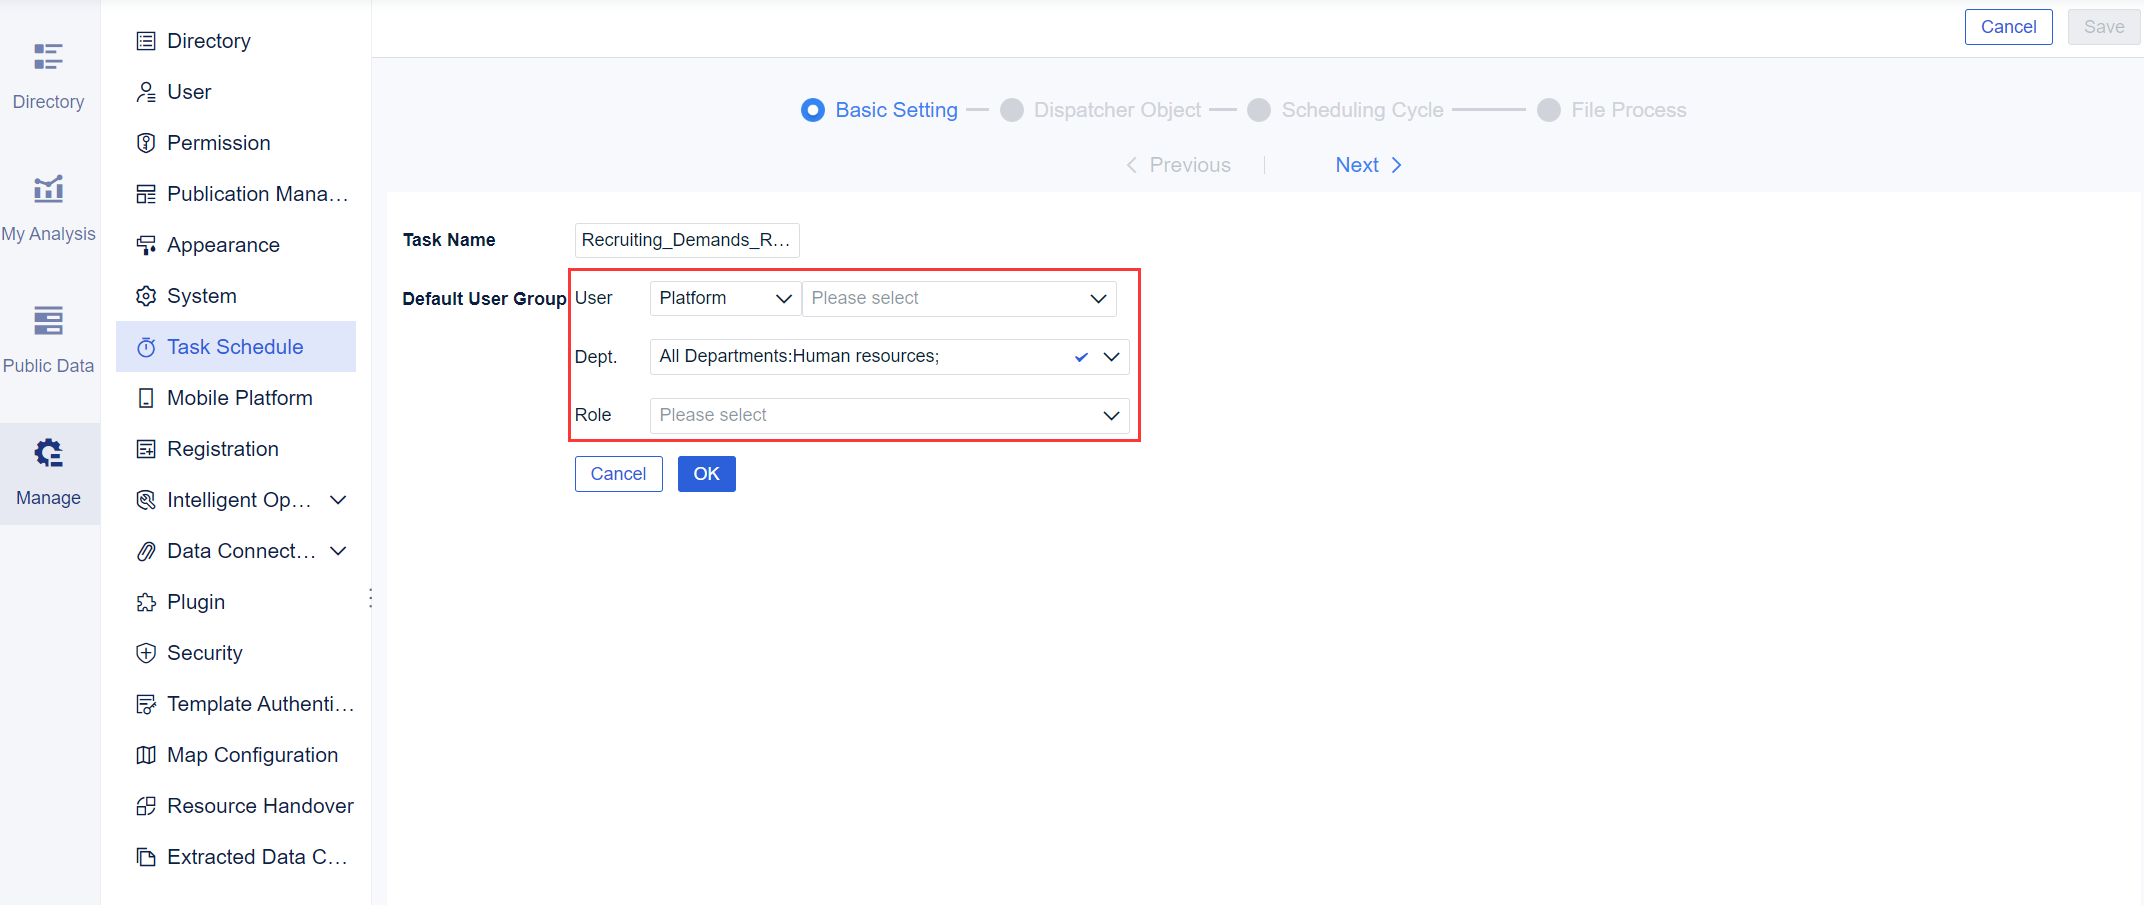
Task: Open Appearance menu item
Action: (x=223, y=245)
